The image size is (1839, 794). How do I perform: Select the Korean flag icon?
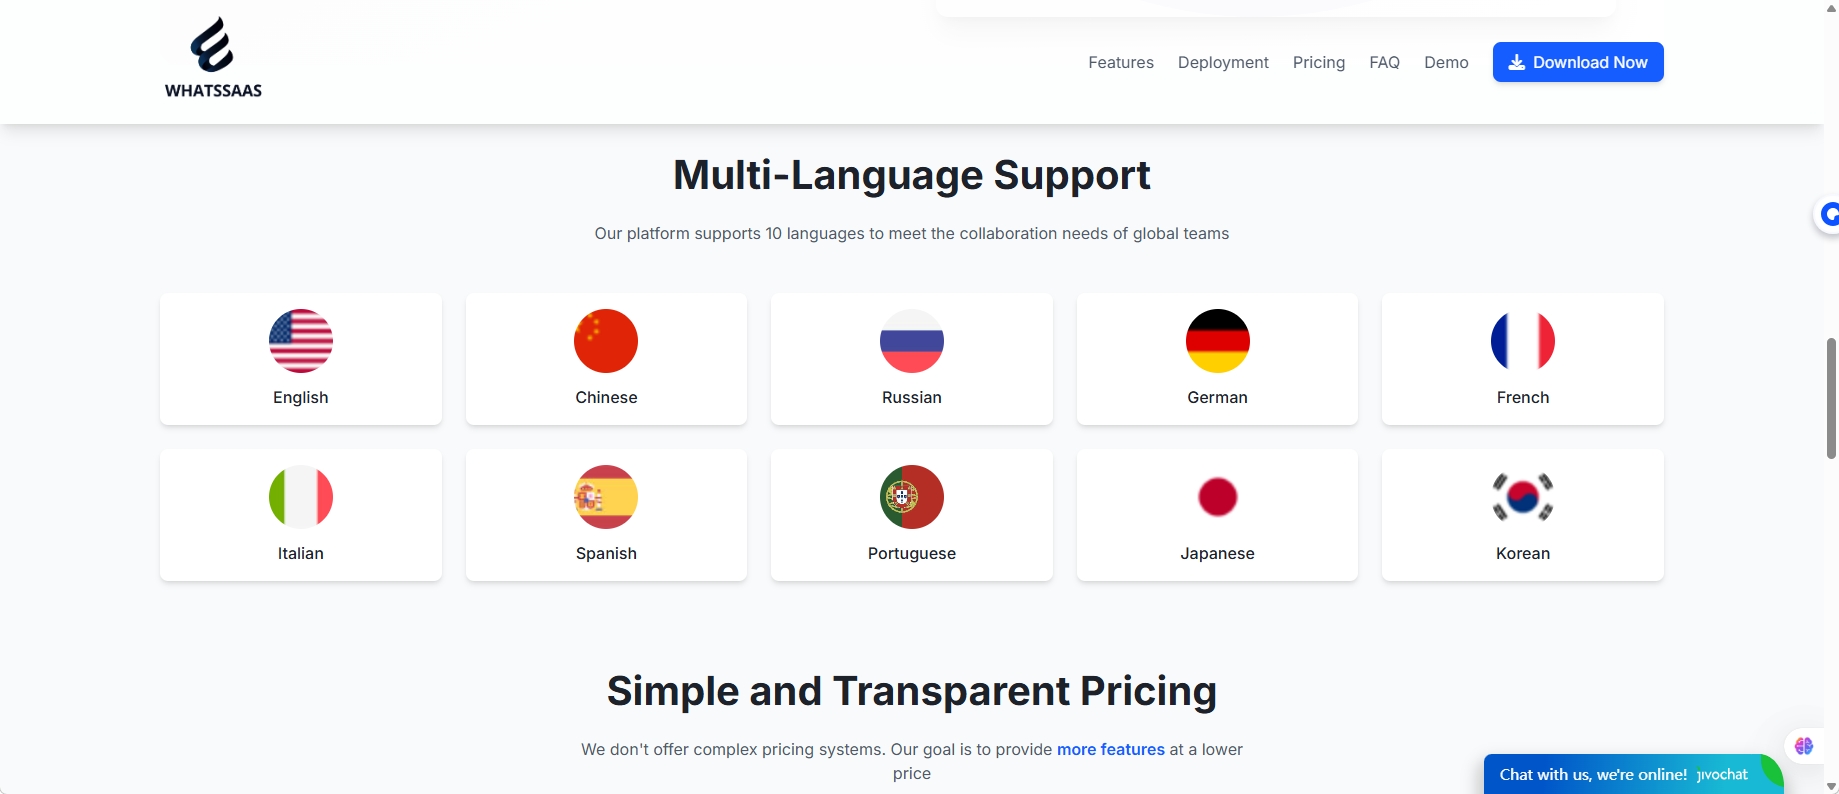[1523, 497]
